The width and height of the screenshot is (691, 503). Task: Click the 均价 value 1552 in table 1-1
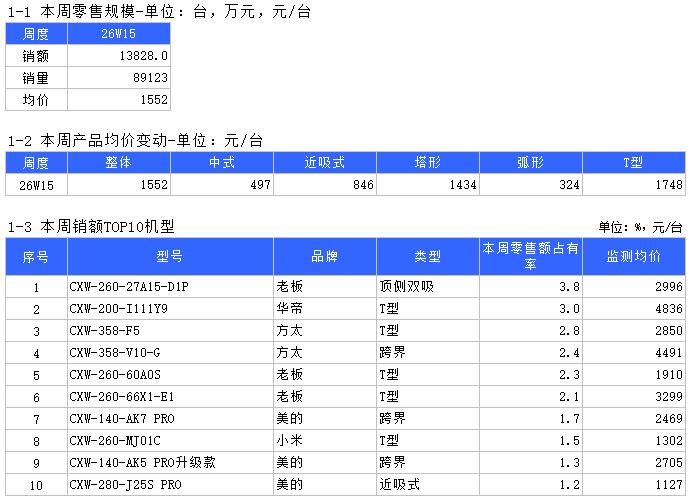click(154, 100)
